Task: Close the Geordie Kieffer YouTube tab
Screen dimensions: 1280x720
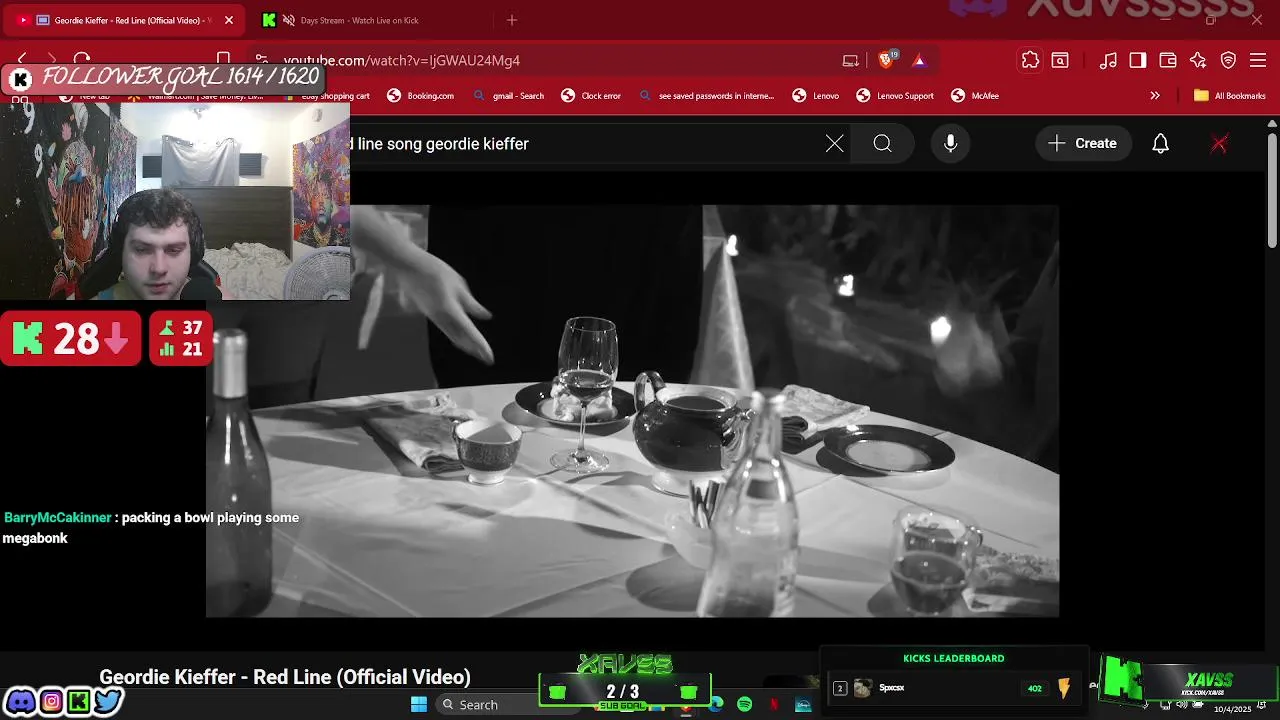Action: coord(228,20)
